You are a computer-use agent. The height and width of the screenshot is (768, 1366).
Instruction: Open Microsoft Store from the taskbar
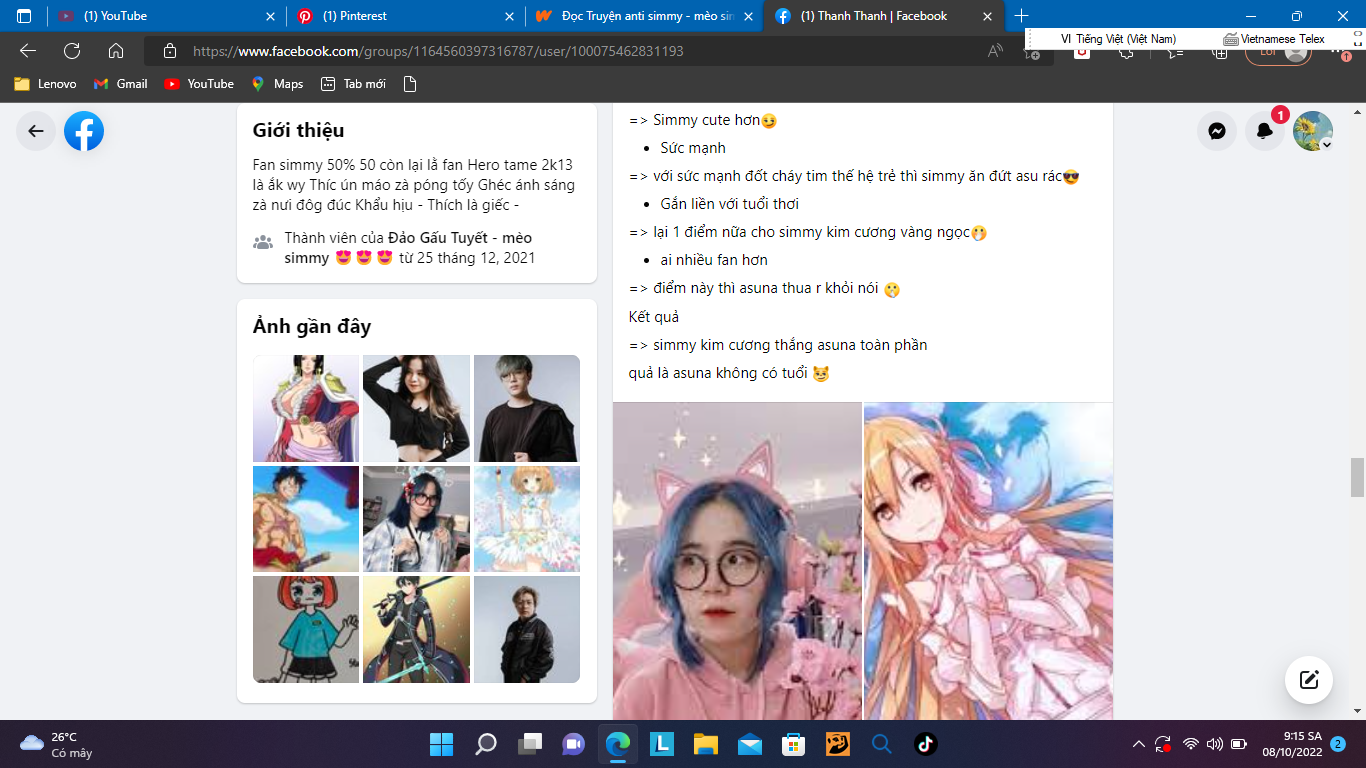tap(794, 744)
